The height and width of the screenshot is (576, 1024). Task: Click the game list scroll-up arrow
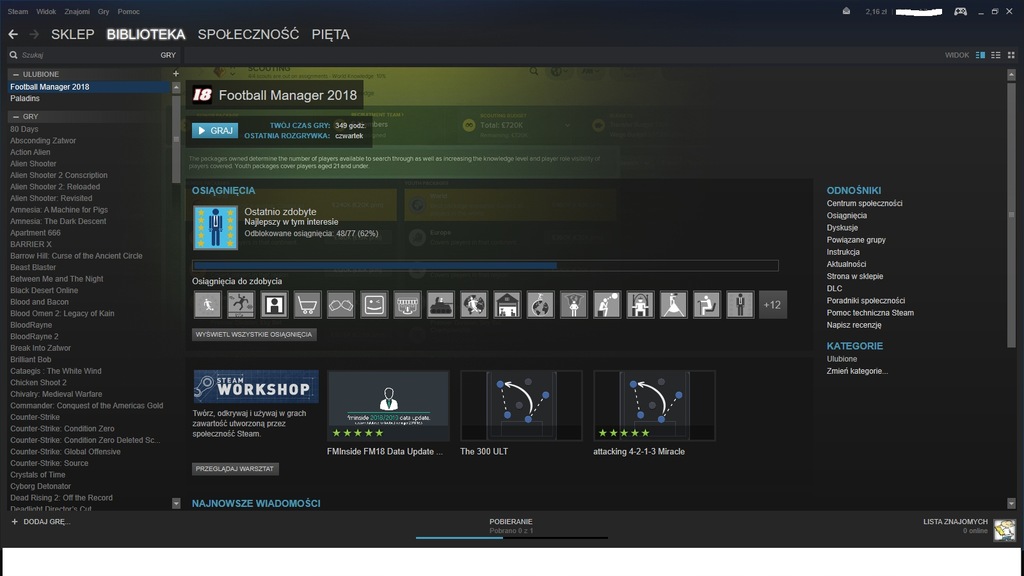(176, 88)
